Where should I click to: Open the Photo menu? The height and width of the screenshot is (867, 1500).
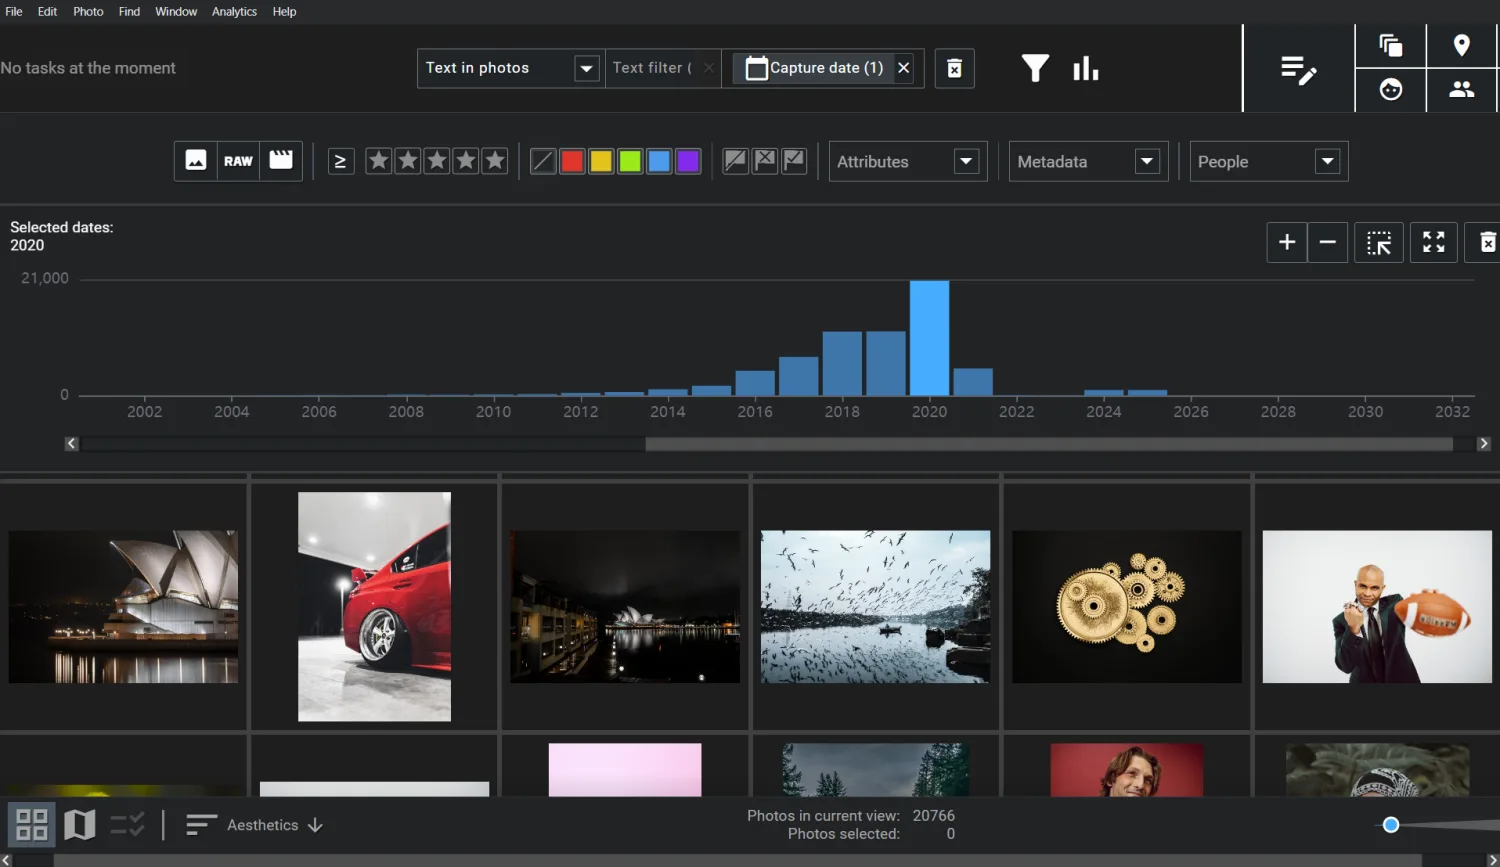[88, 12]
